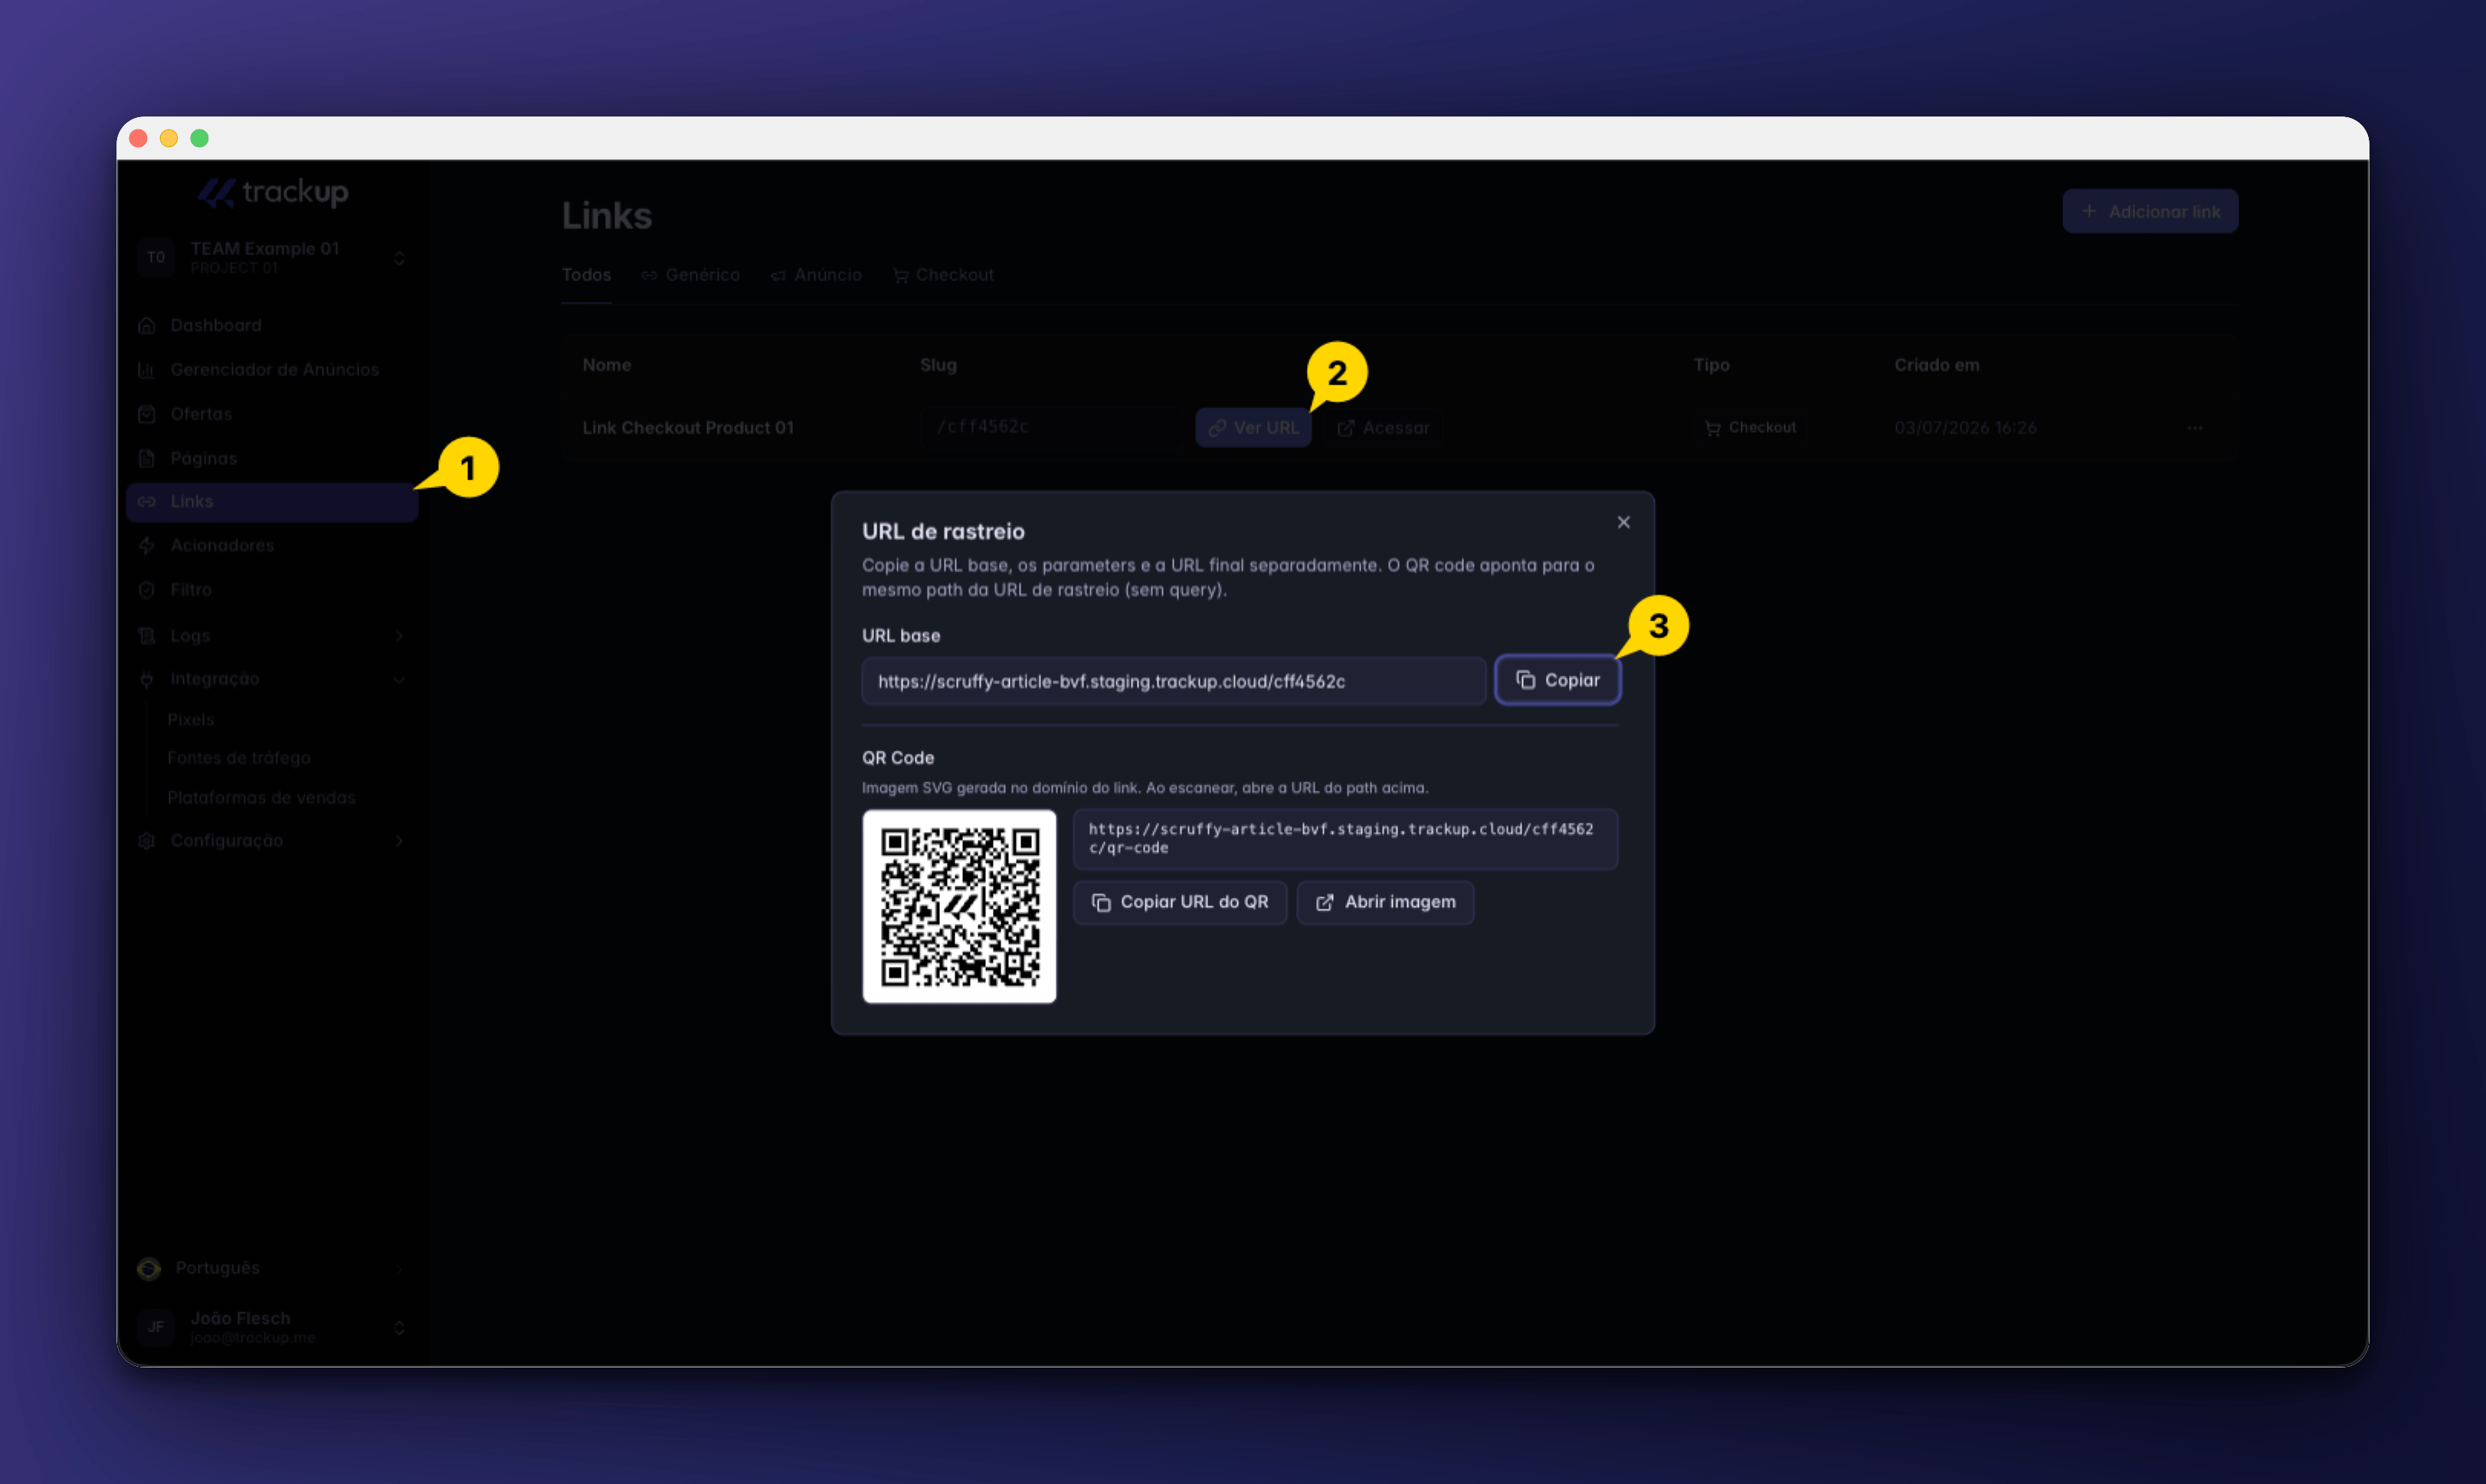
Task: Switch to the Todos tab
Action: tap(586, 275)
